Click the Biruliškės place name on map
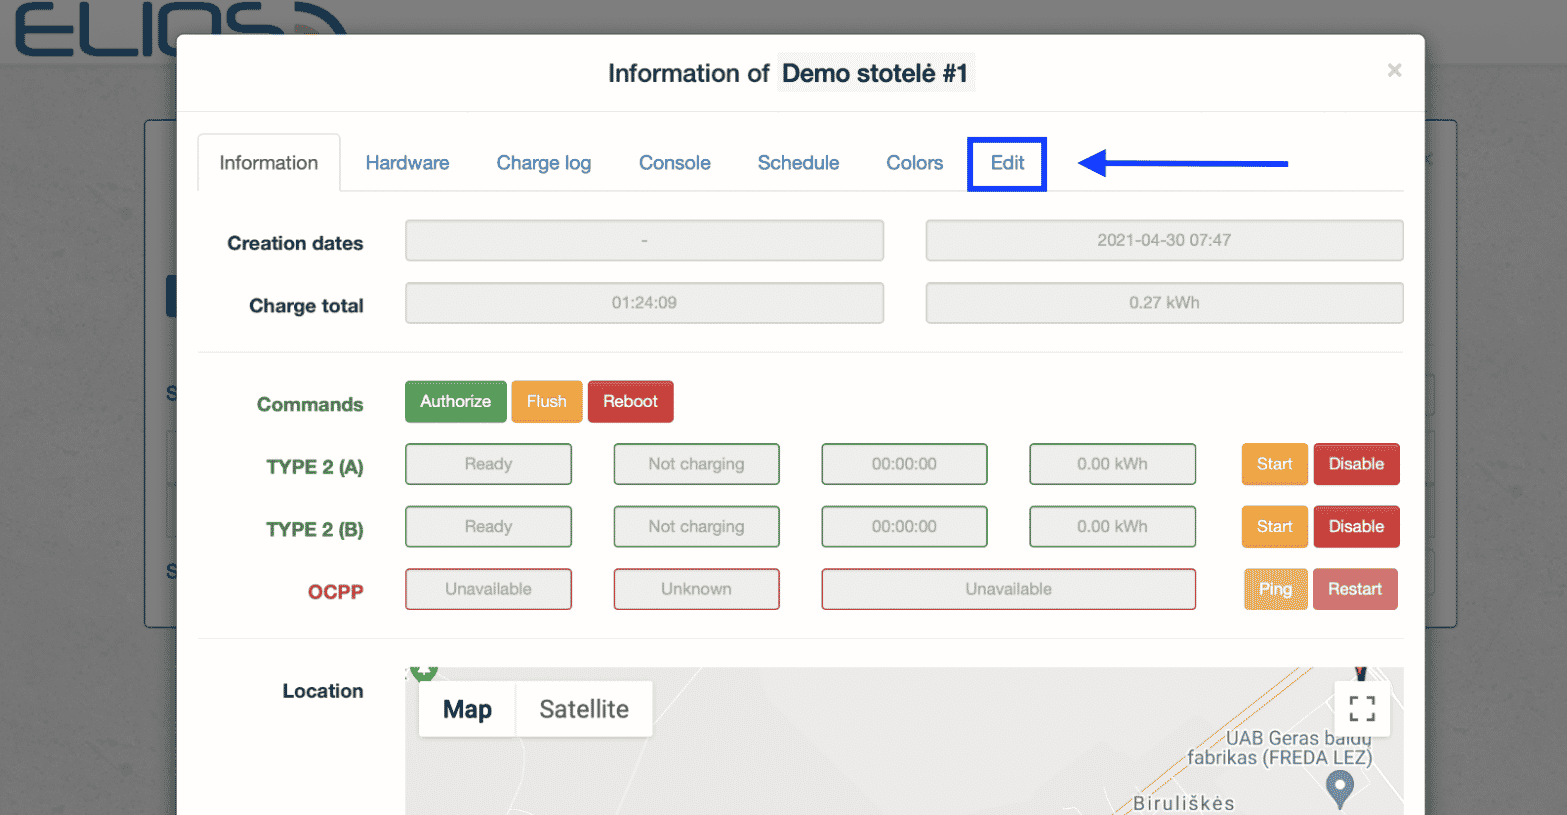This screenshot has height=815, width=1567. click(x=1184, y=803)
